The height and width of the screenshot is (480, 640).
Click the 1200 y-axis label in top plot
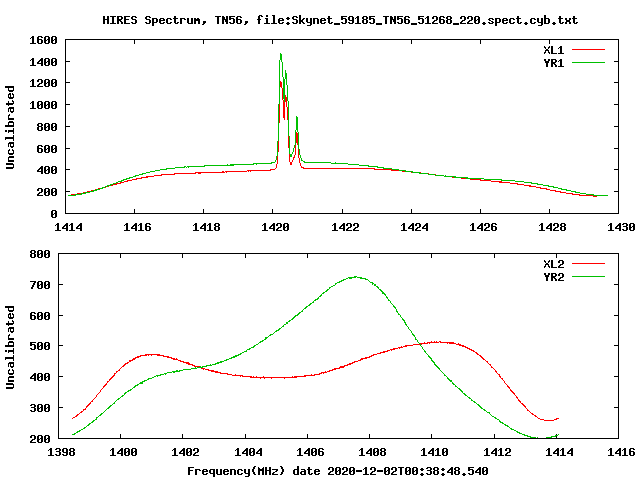coord(43,83)
